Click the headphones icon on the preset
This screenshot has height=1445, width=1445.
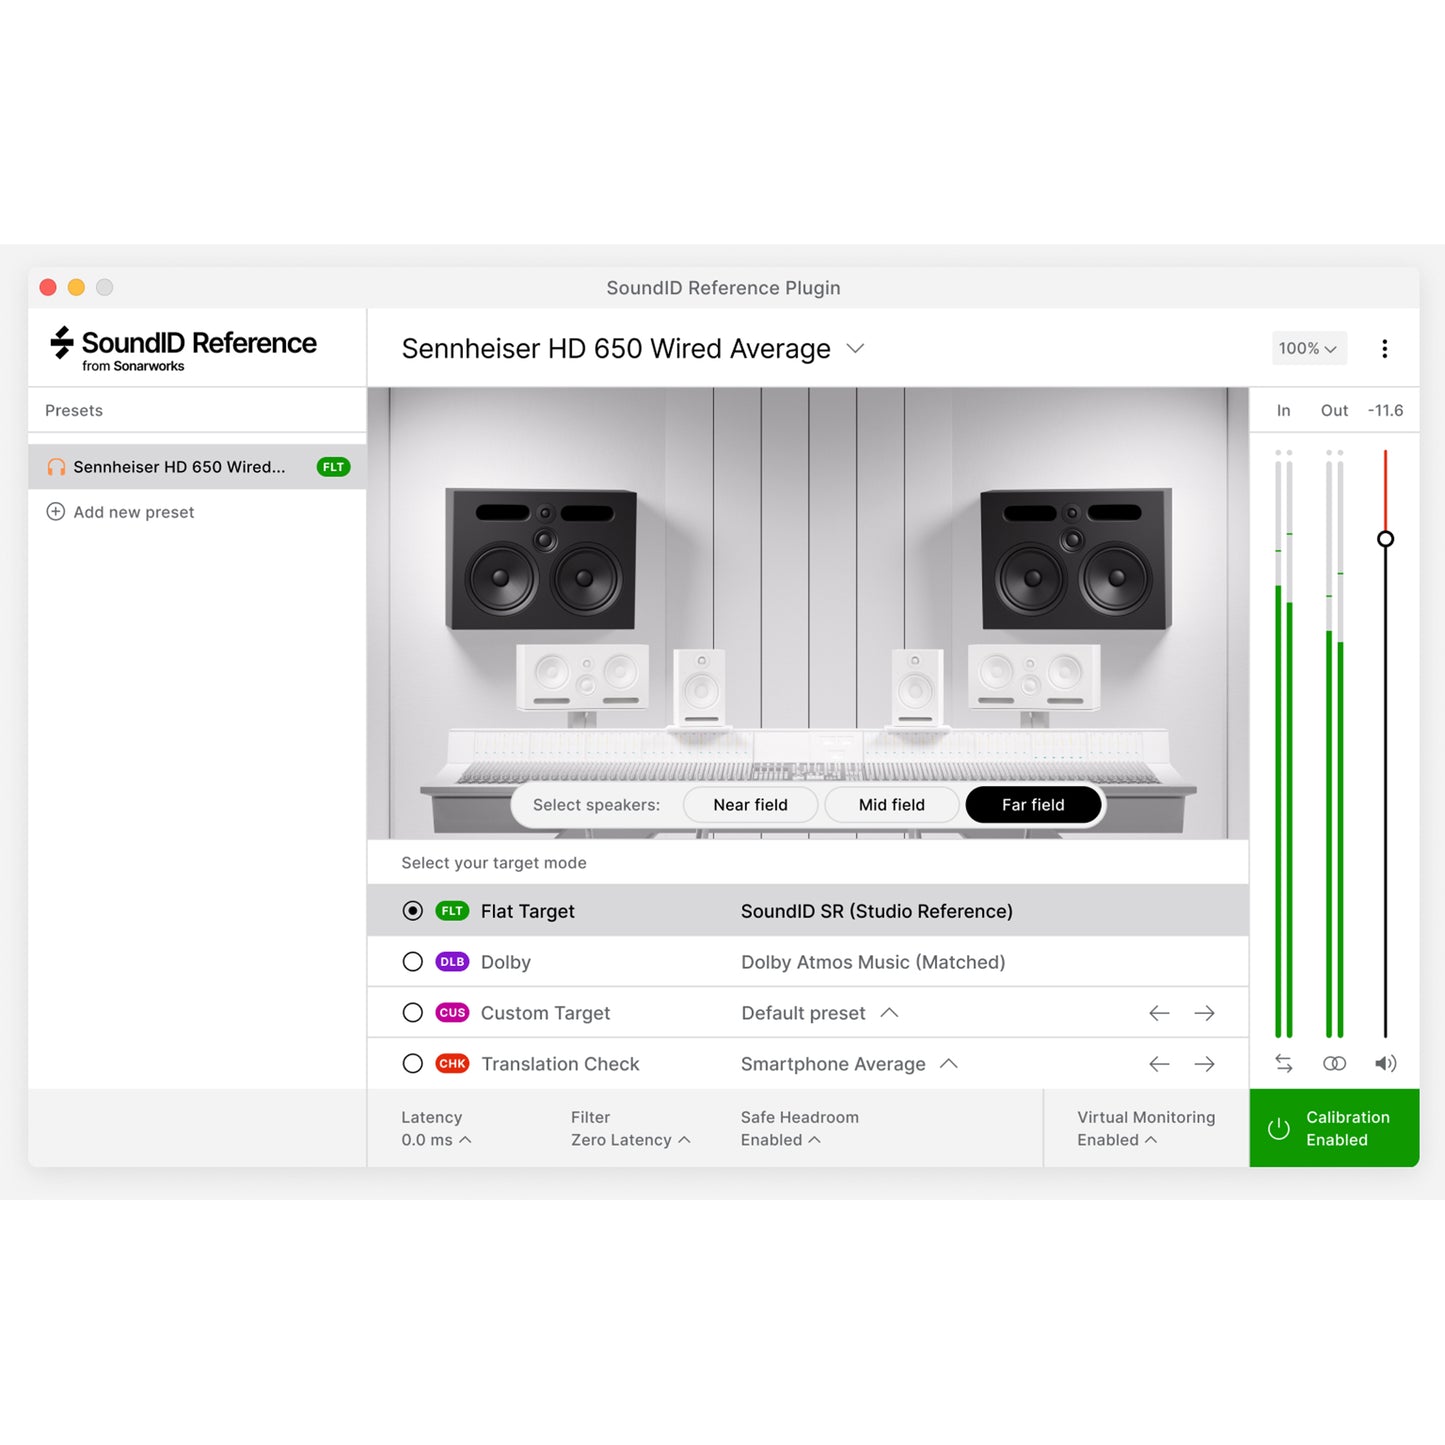[57, 466]
